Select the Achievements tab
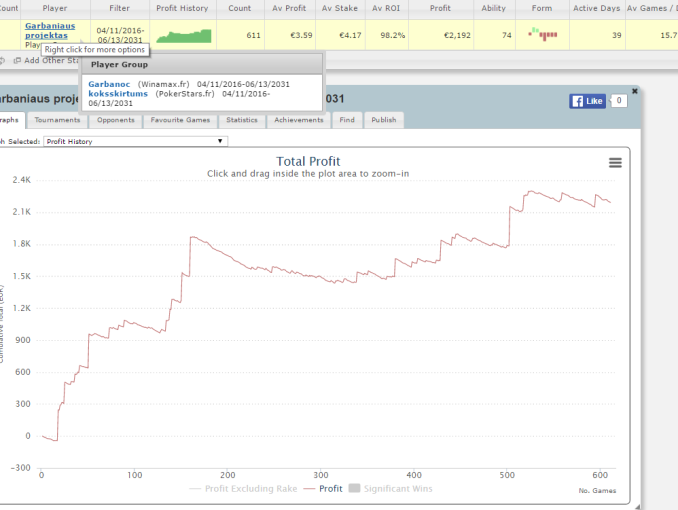The image size is (678, 510). pyautogui.click(x=300, y=120)
